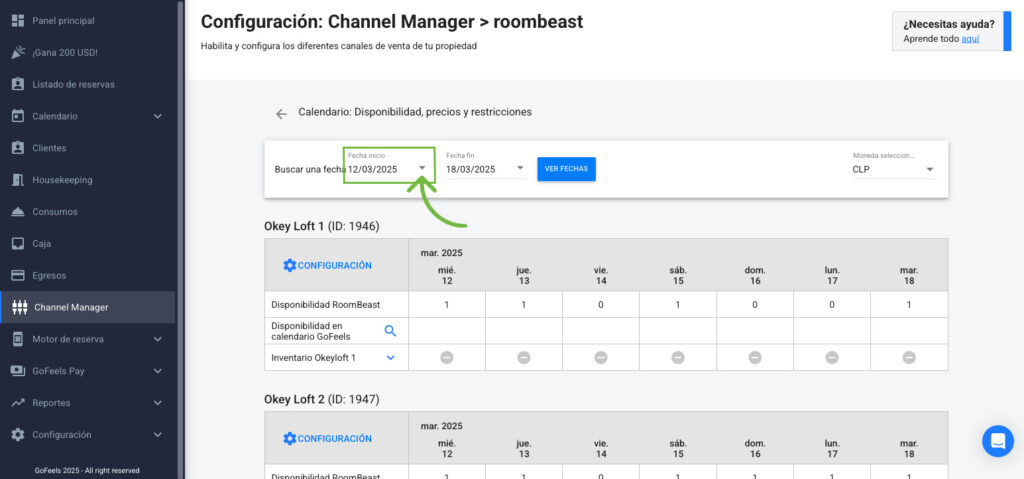Viewport: 1024px width, 479px height.
Task: Click the Caja sidebar icon
Action: [x=18, y=243]
